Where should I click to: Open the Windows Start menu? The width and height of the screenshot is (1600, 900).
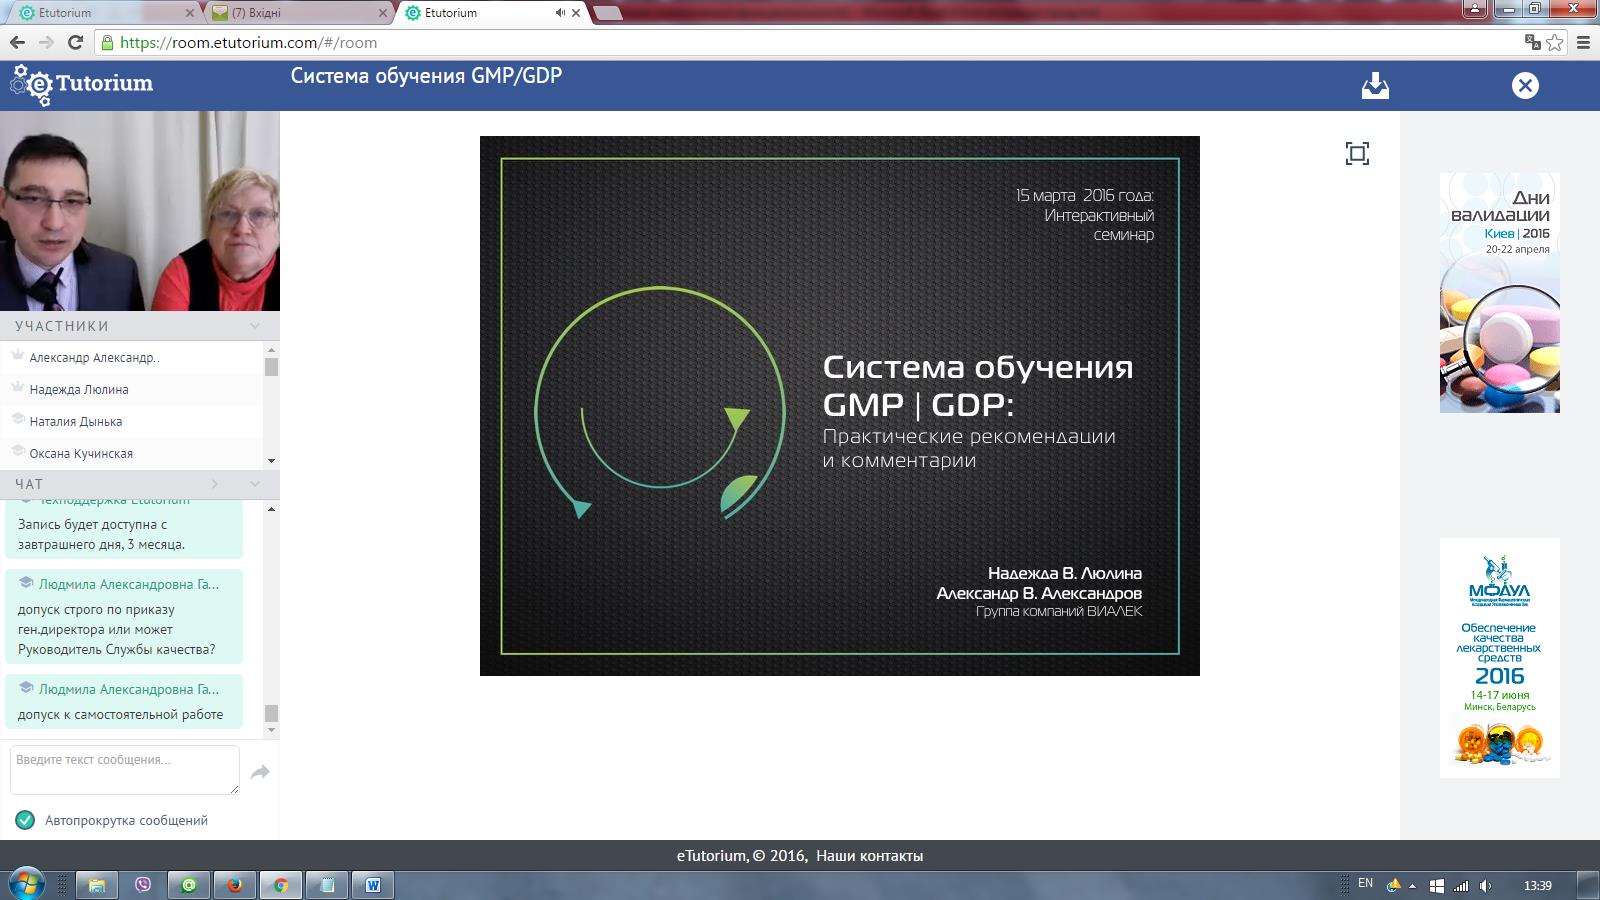pos(26,884)
